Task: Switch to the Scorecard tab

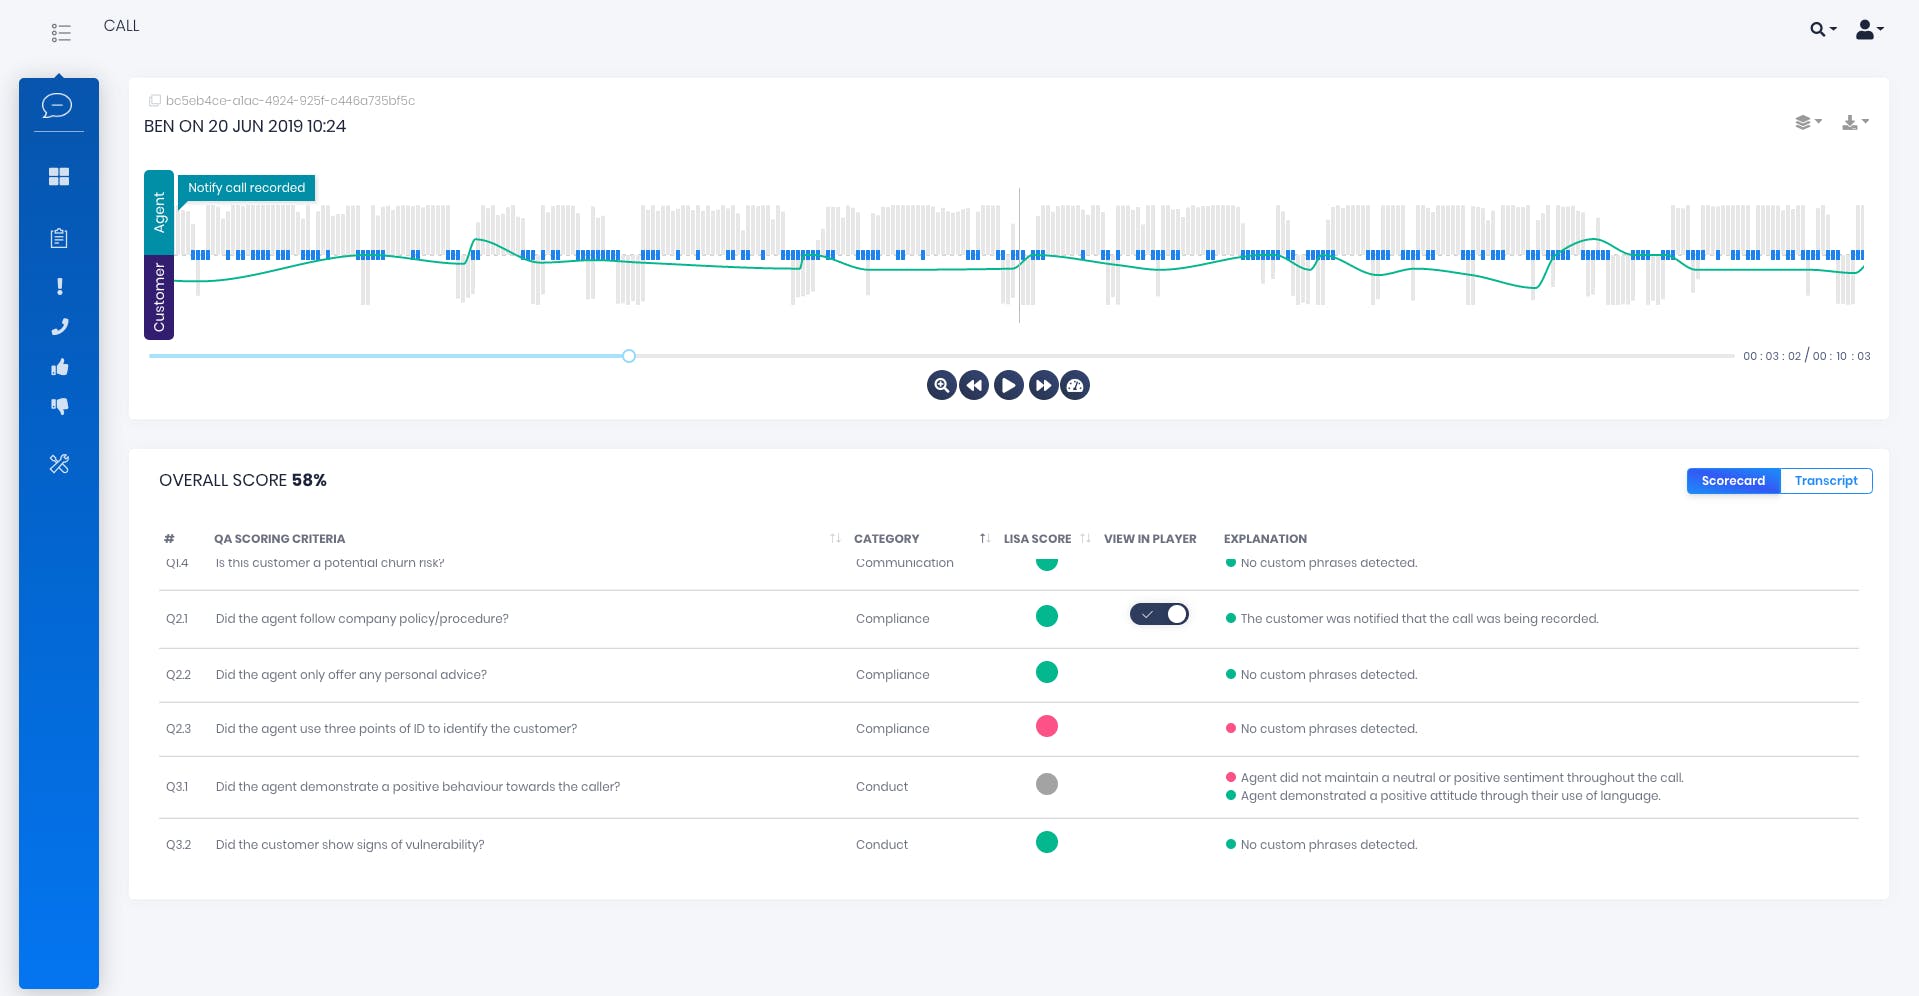Action: click(x=1733, y=481)
